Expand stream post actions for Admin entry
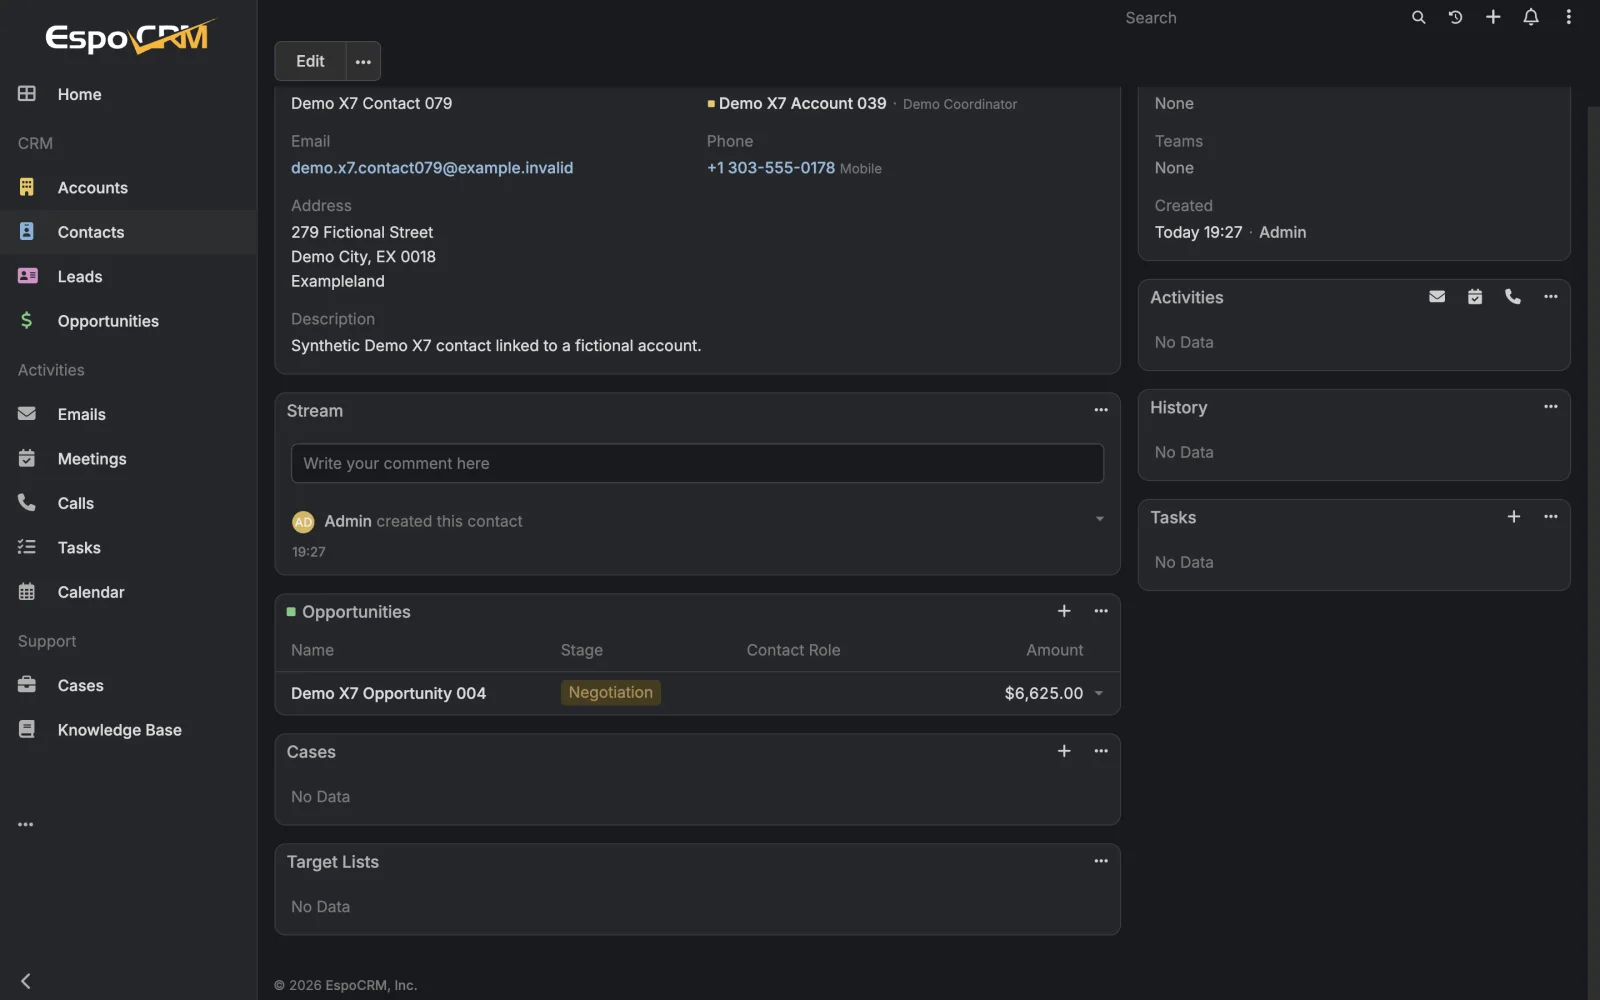1600x1000 pixels. 1100,519
